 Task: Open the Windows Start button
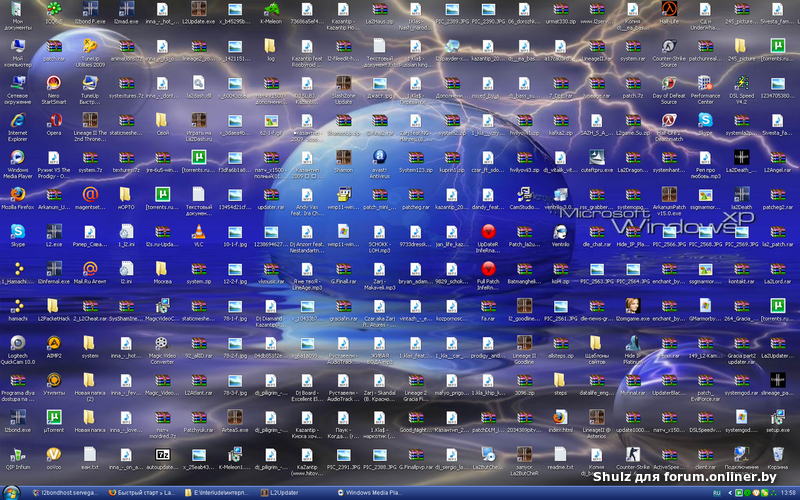point(11,493)
